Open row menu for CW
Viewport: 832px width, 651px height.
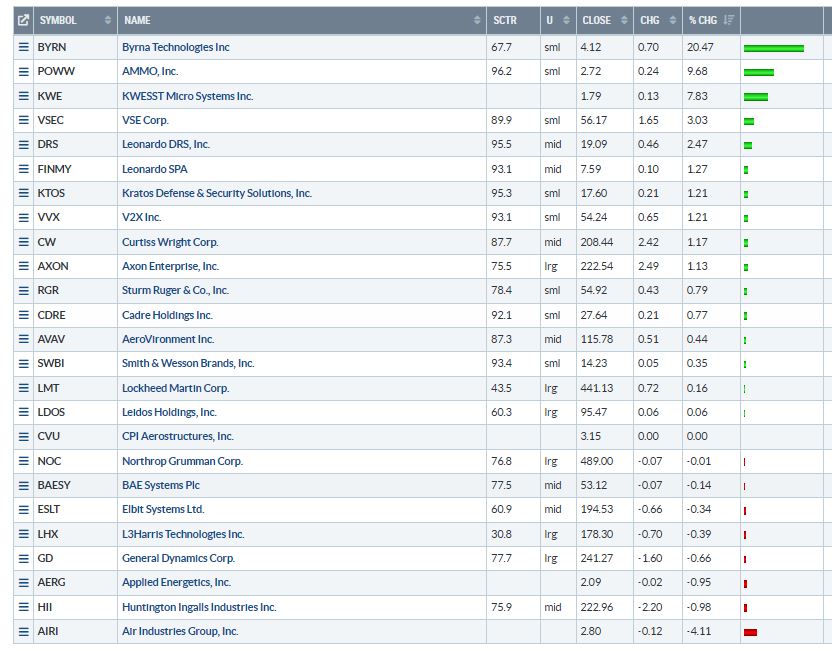point(23,242)
